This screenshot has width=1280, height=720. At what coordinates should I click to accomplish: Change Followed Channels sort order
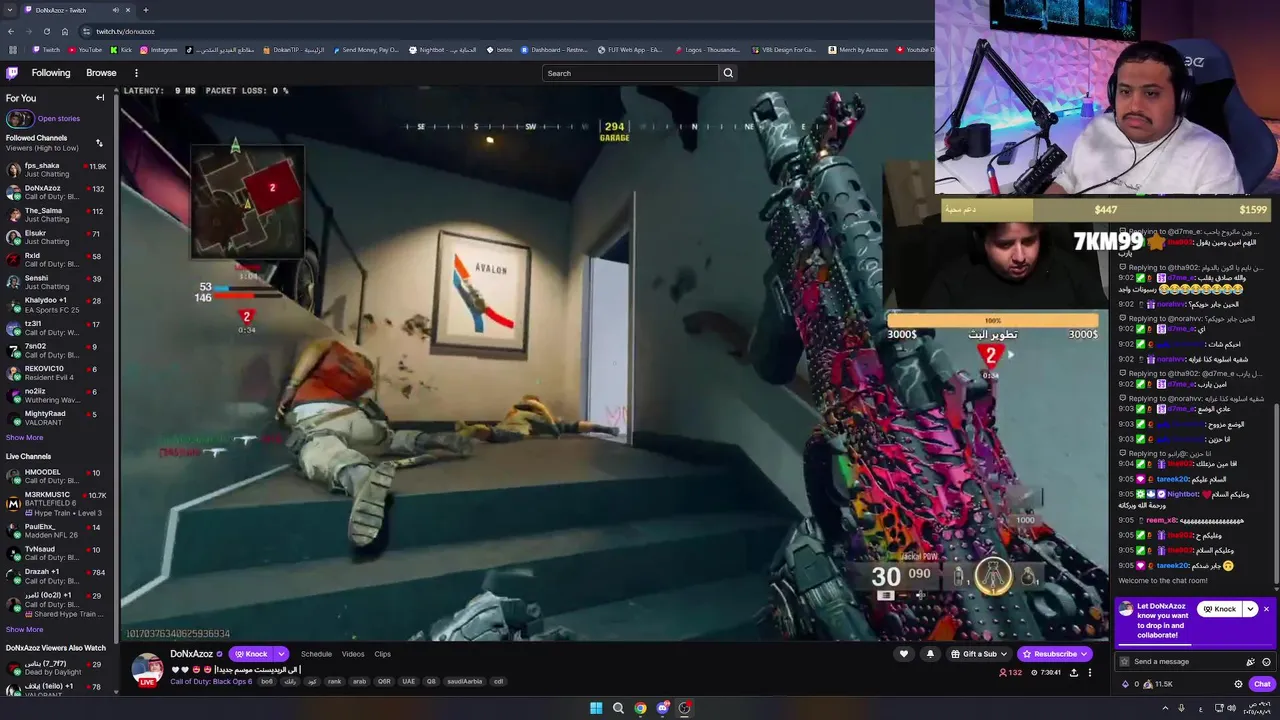click(99, 143)
